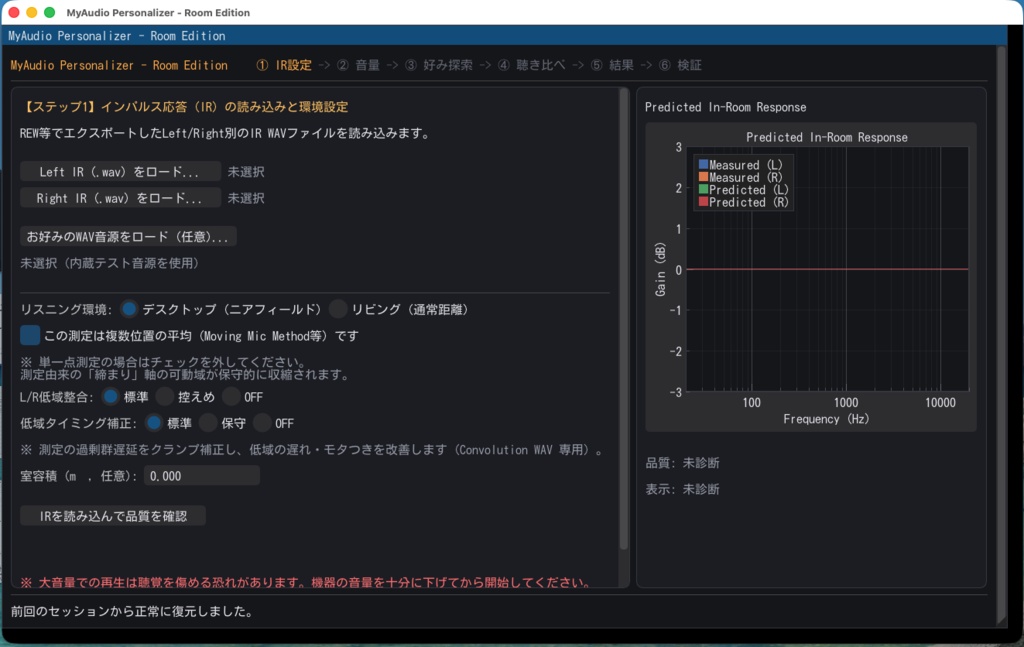Click the green Predicted (L) legend swatch
The height and width of the screenshot is (647, 1024).
(x=703, y=189)
